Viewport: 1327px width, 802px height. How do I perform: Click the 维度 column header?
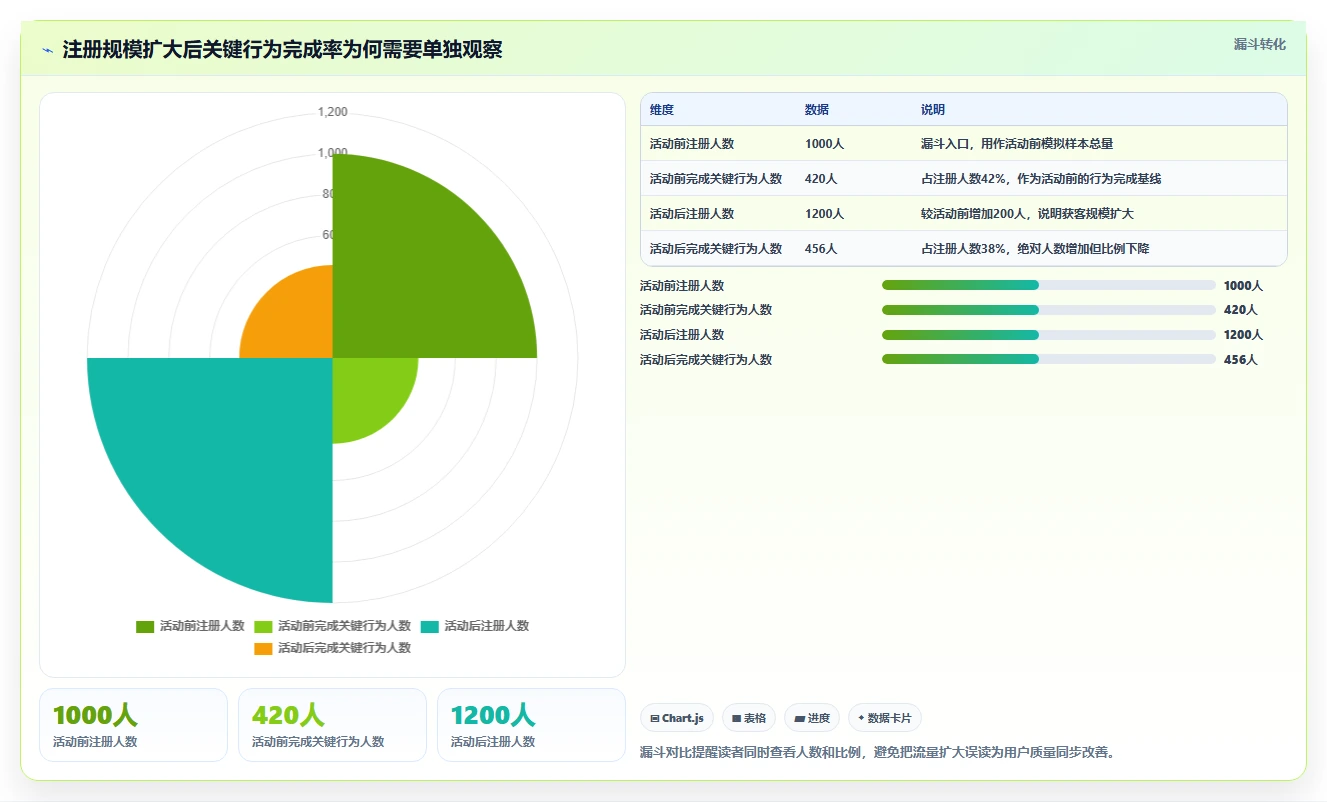(x=662, y=110)
